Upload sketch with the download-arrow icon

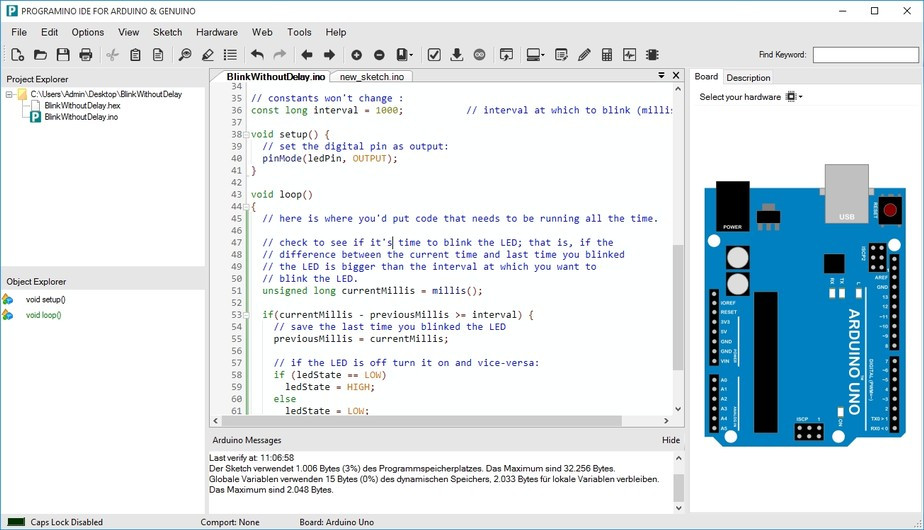coord(457,55)
